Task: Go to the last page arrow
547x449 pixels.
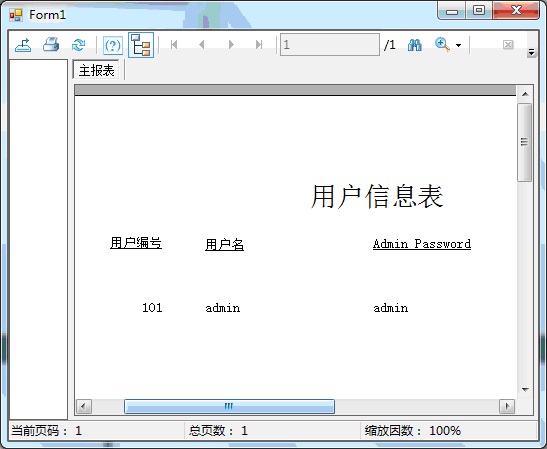Action: coord(259,45)
